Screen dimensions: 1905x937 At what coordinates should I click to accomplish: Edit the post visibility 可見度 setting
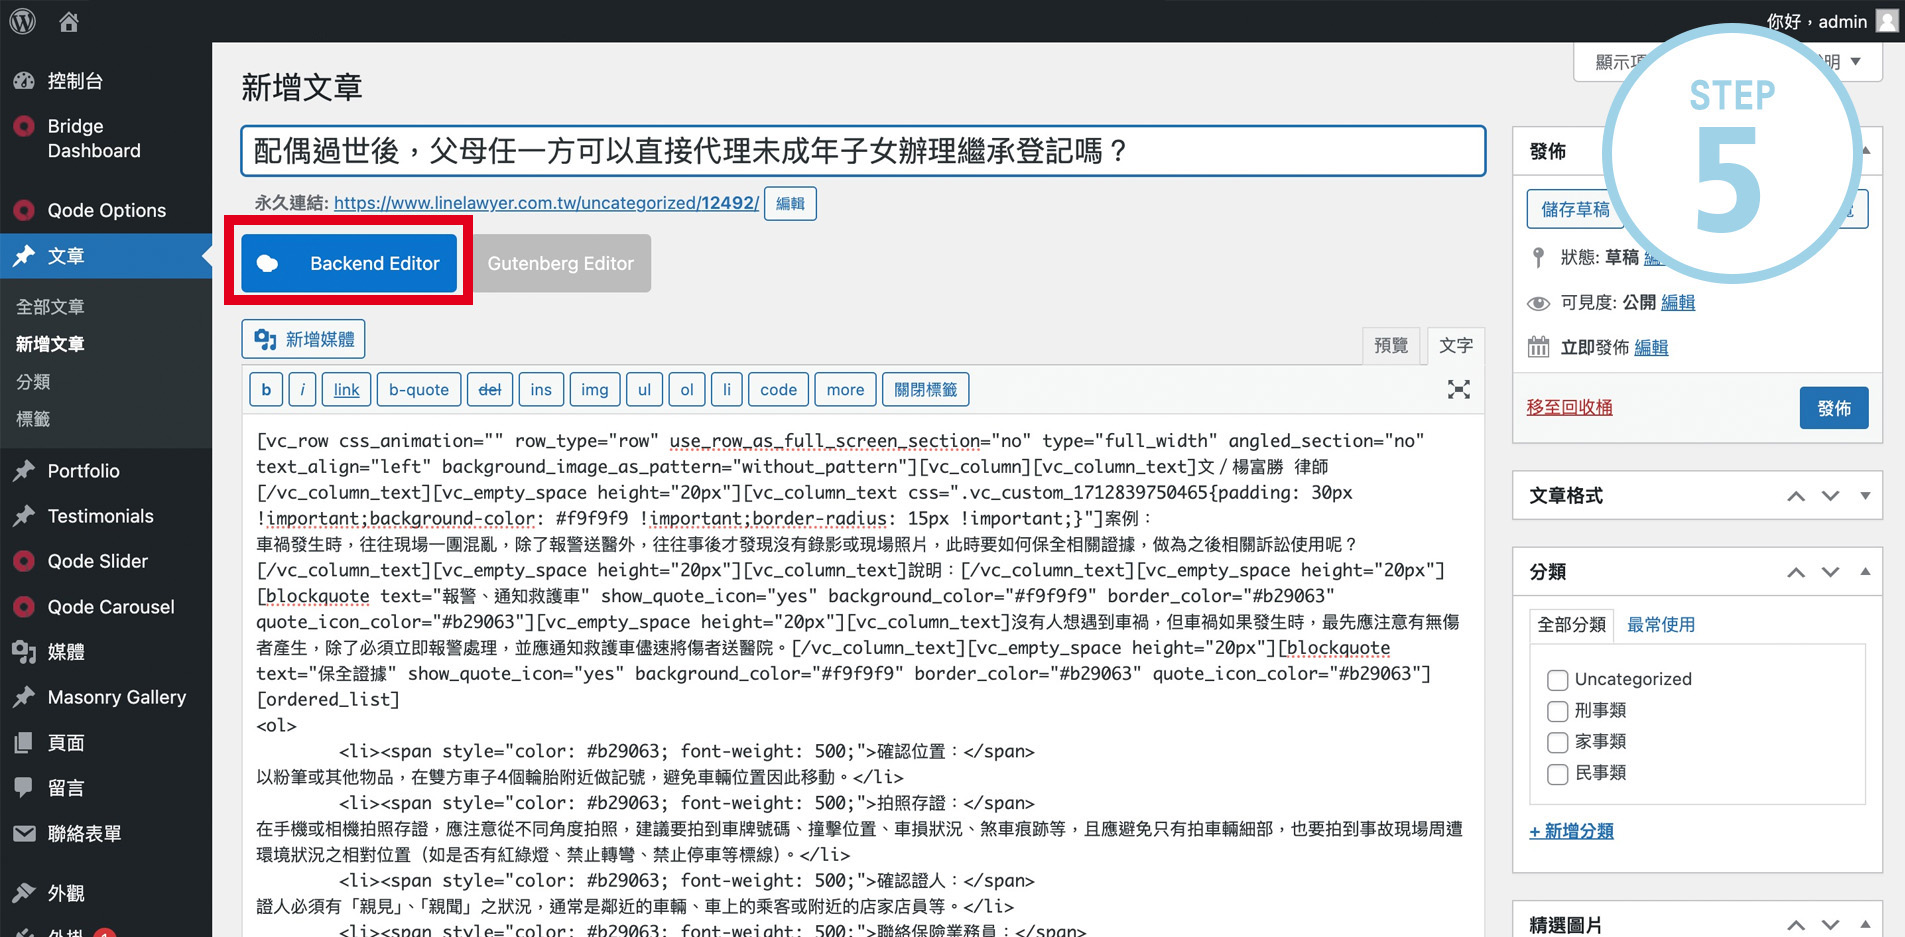(1678, 302)
